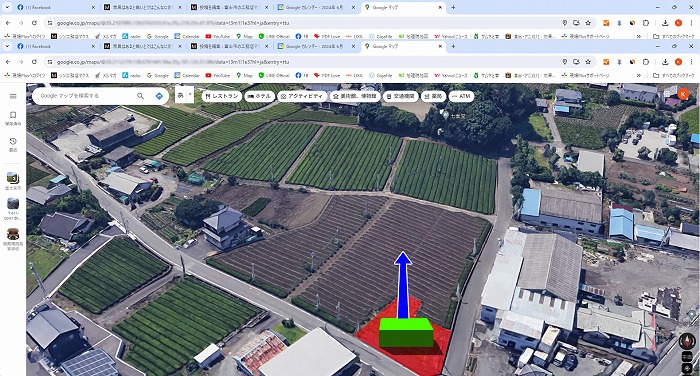Open the 富士宮市 recent place thumbnail

(x=13, y=181)
